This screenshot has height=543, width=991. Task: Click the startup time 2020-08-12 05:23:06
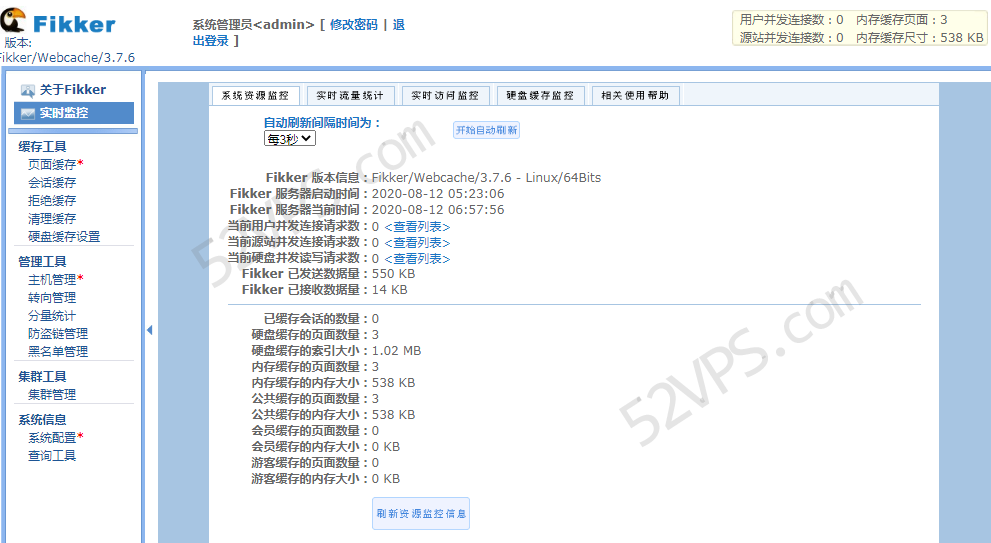(438, 193)
